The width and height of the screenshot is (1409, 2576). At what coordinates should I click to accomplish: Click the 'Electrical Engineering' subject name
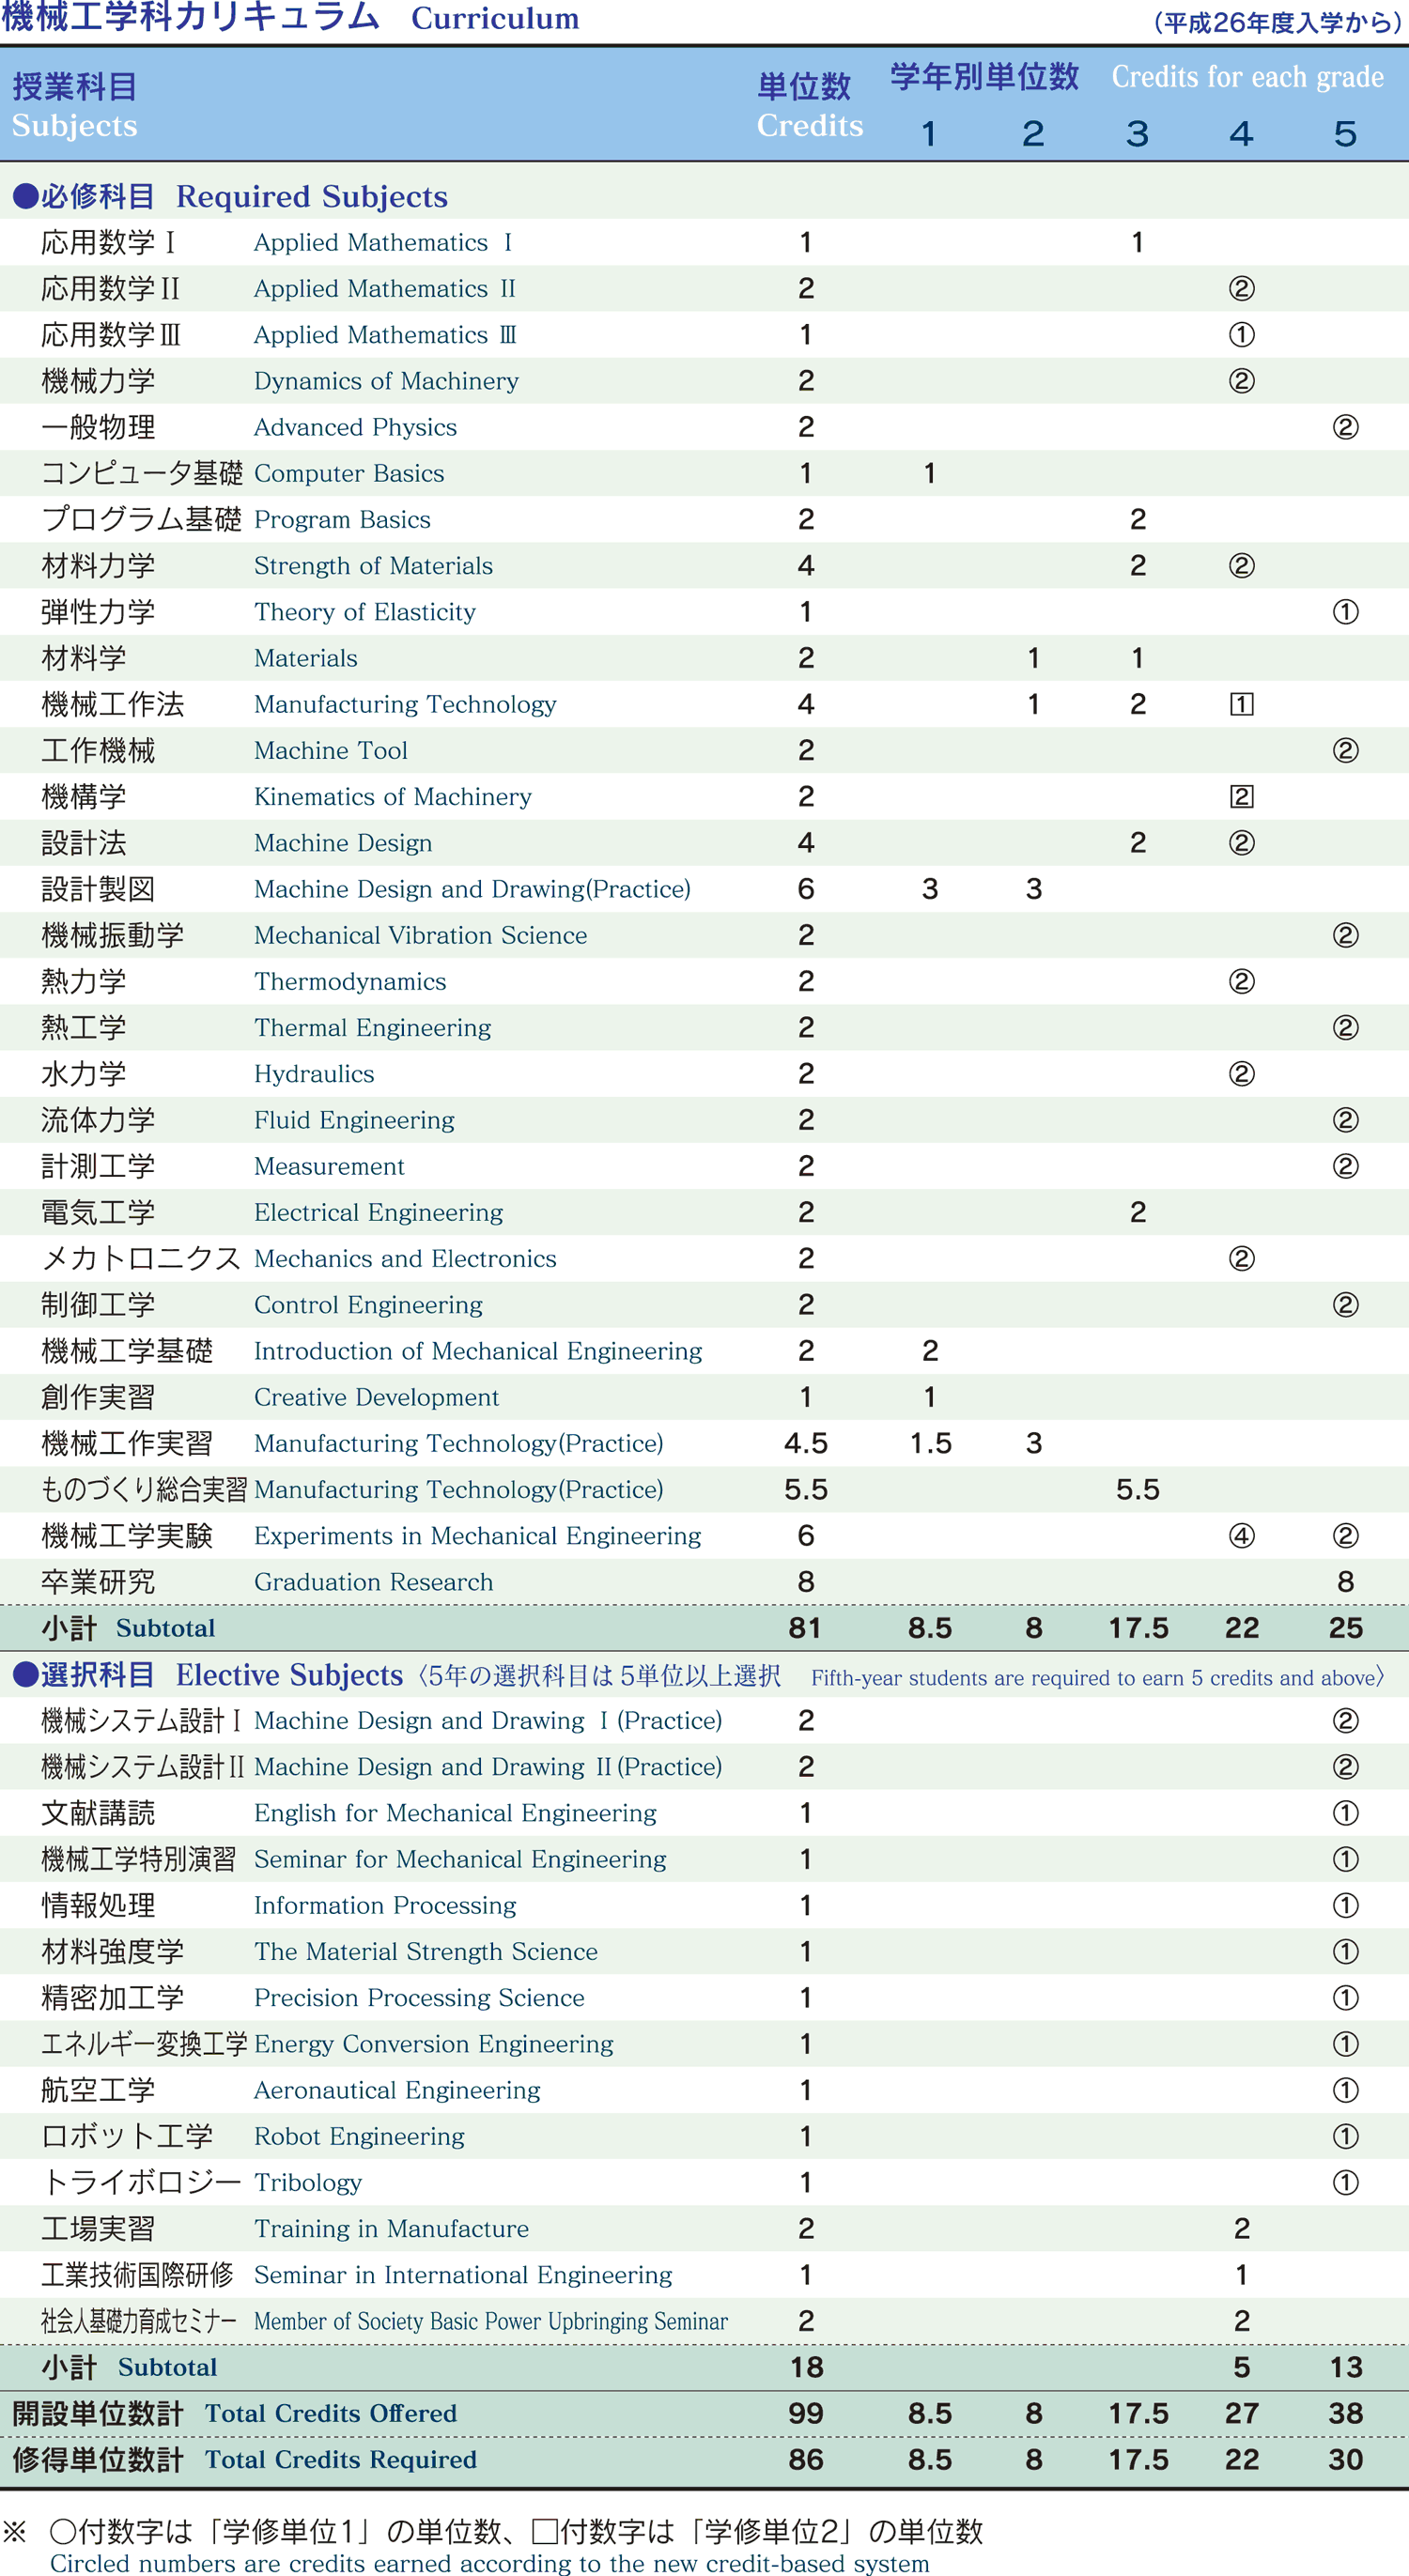378,1212
